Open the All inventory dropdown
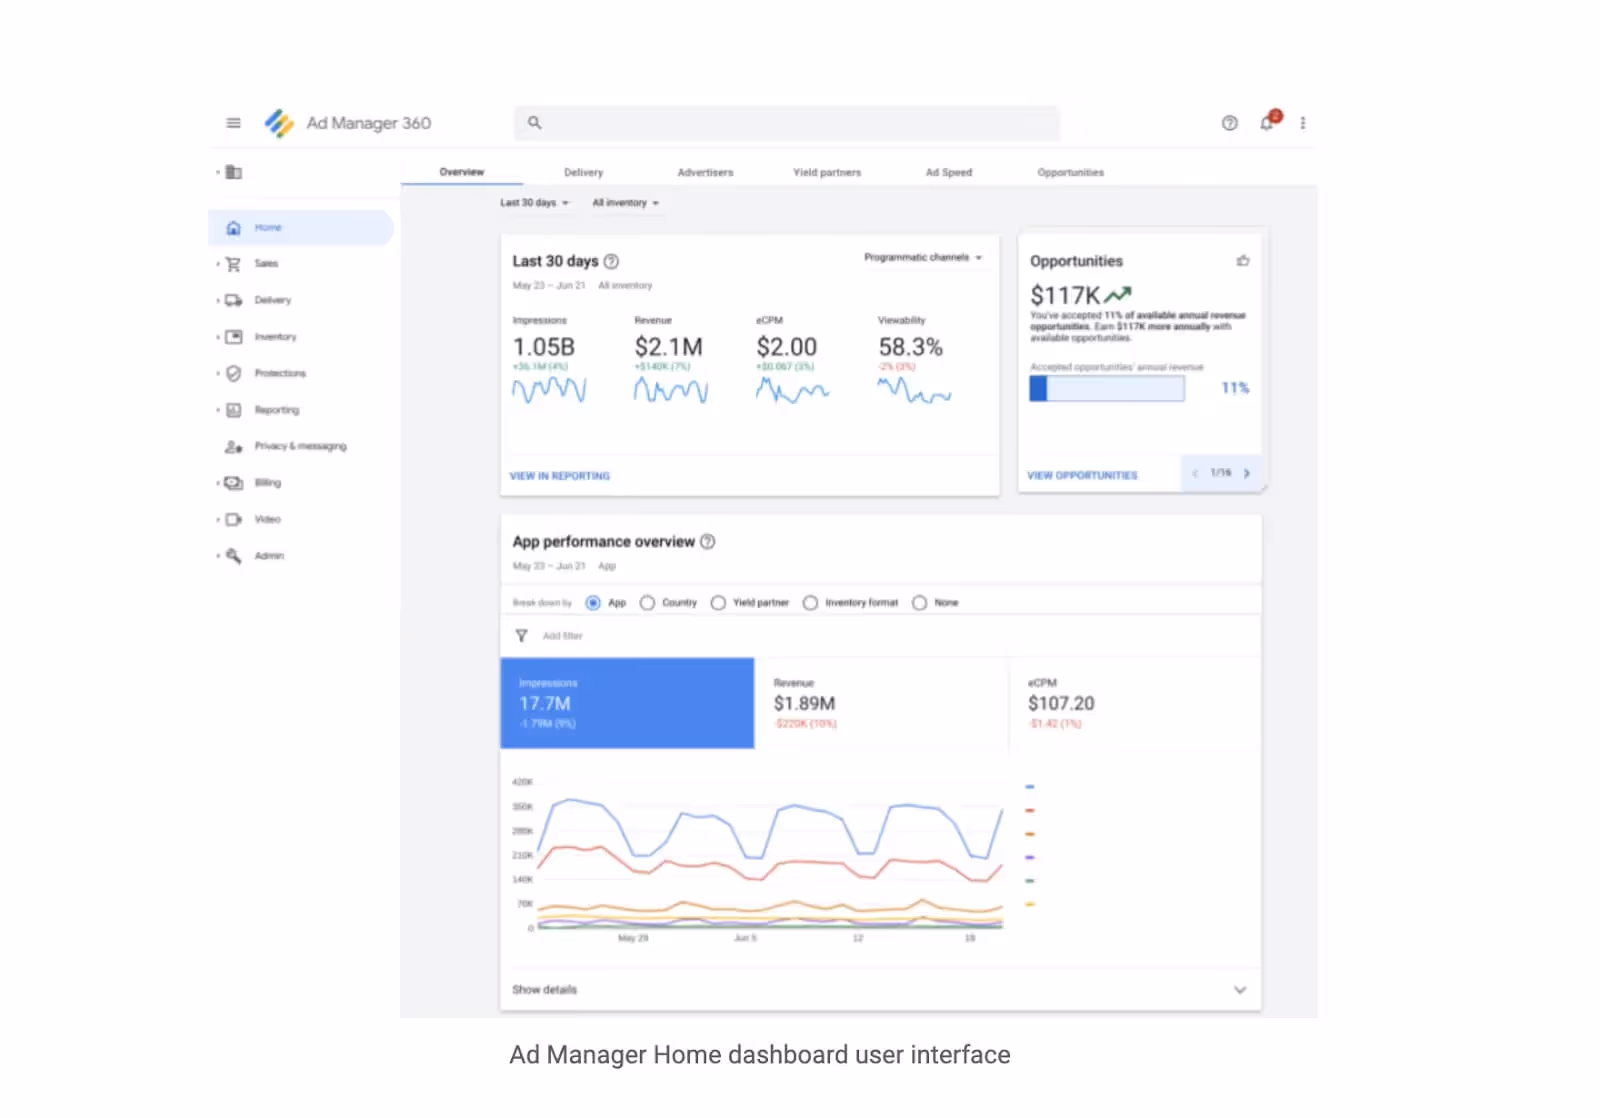Image resolution: width=1600 pixels, height=1118 pixels. [625, 202]
